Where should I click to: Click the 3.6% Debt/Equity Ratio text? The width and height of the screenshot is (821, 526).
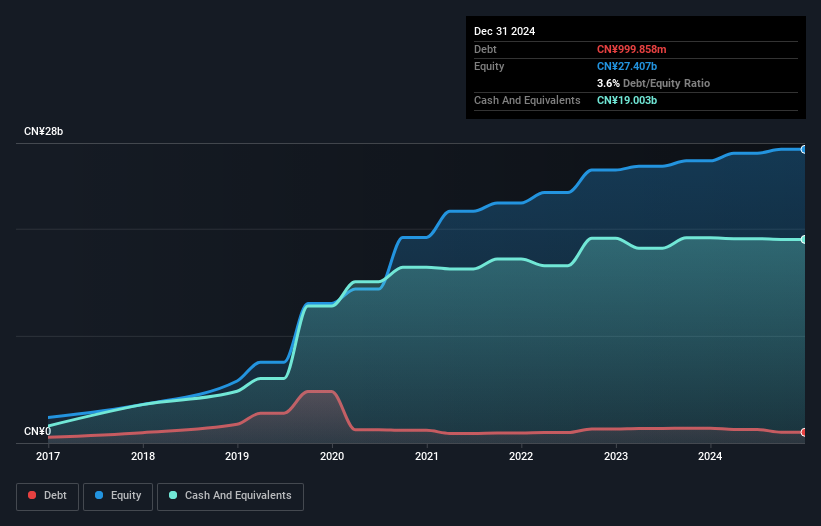click(653, 83)
